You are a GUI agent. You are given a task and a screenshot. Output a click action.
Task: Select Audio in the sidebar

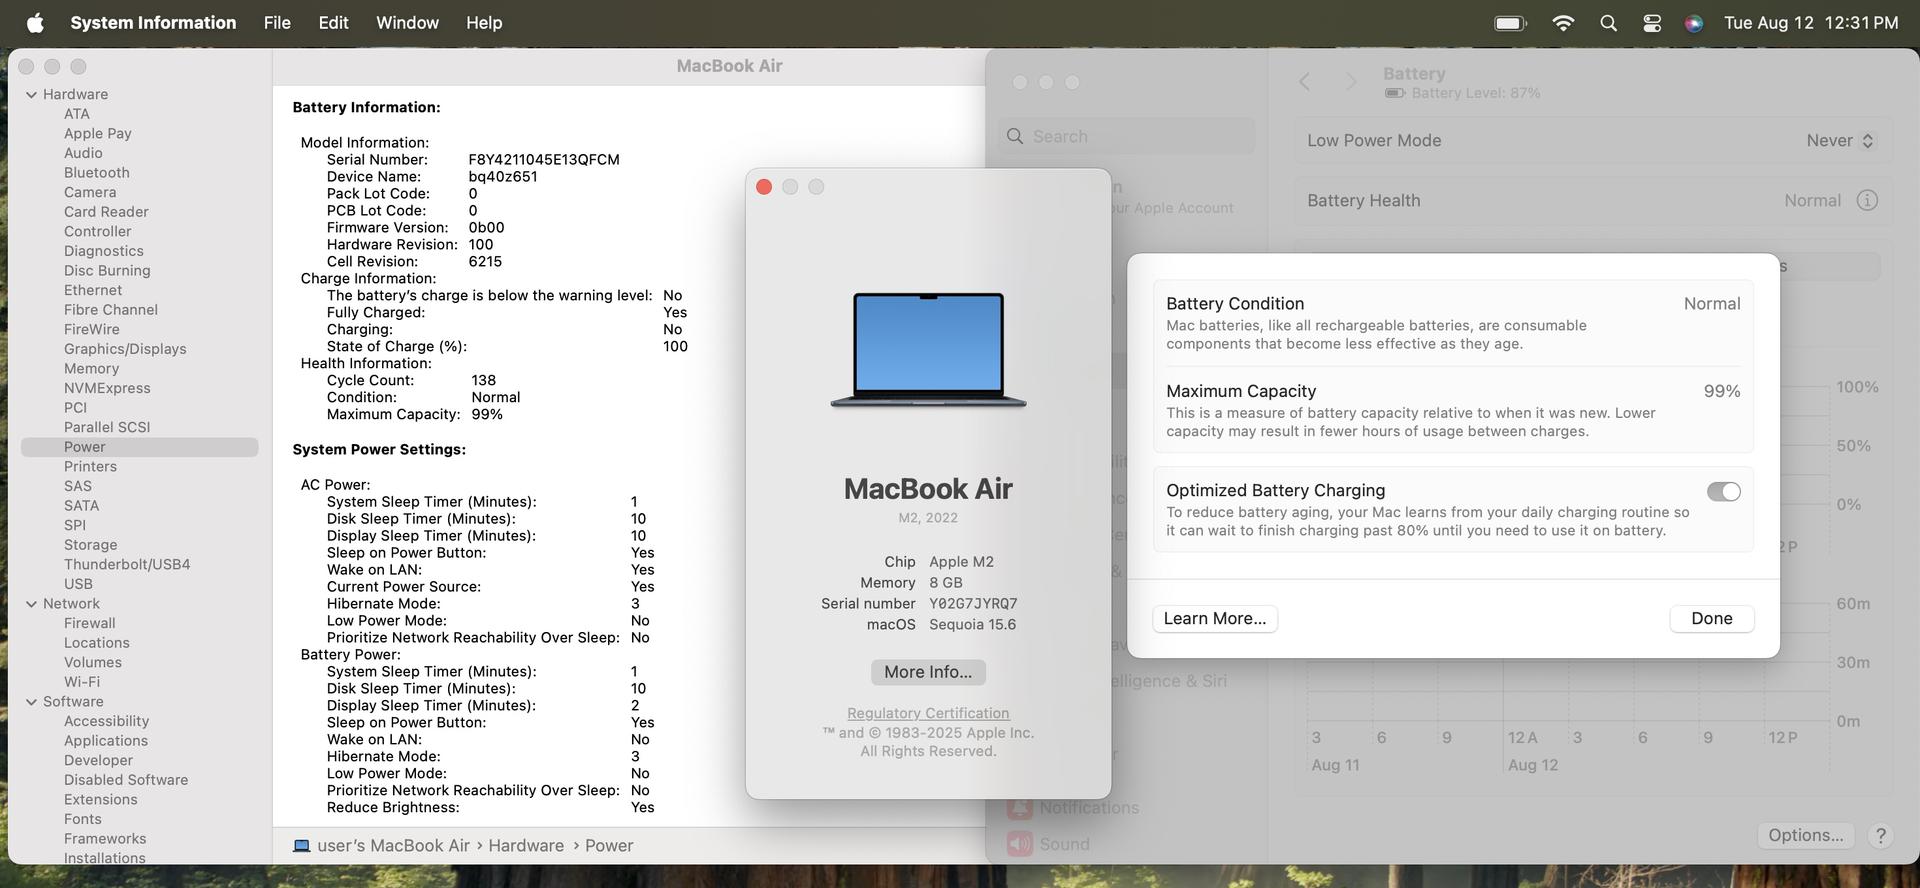pyautogui.click(x=83, y=153)
